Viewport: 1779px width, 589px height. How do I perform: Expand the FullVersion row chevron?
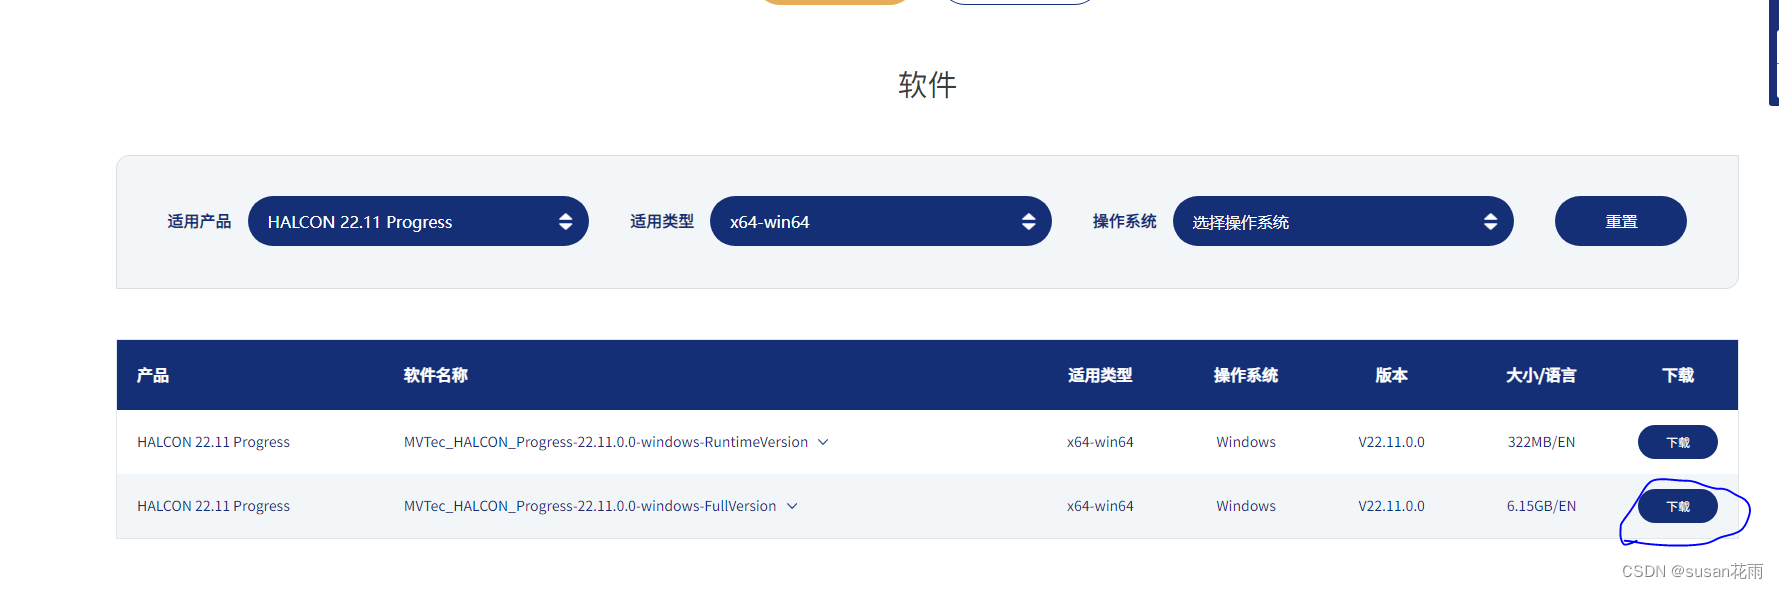[792, 506]
